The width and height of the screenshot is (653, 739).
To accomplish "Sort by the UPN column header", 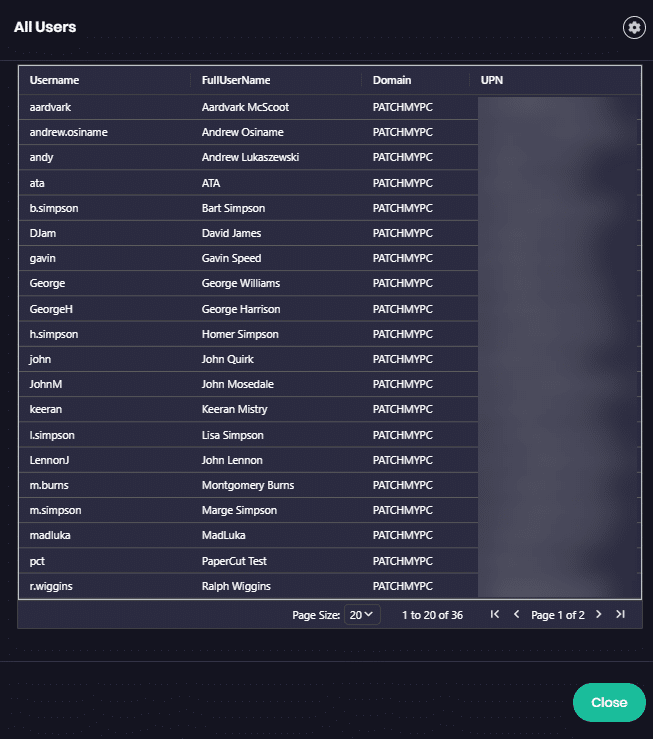I will point(492,80).
